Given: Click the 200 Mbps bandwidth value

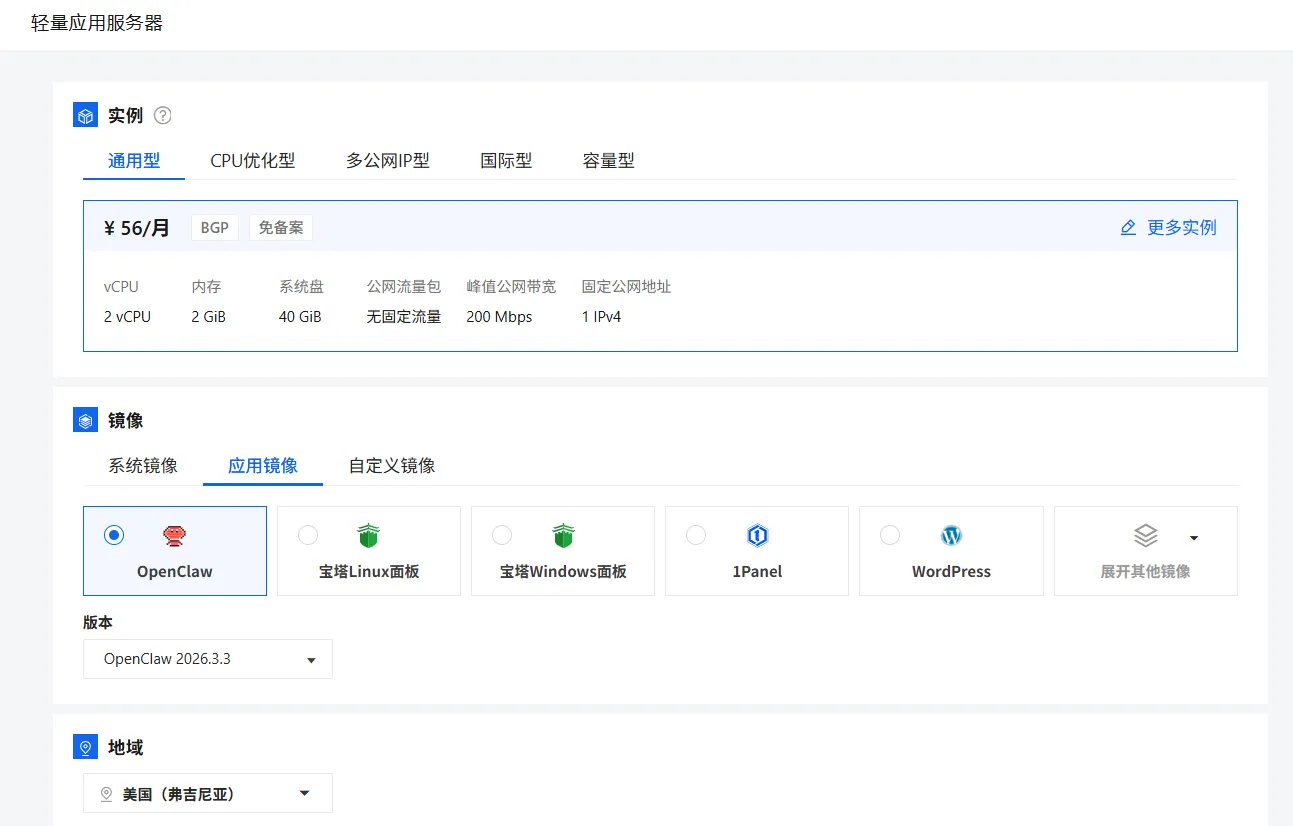Looking at the screenshot, I should 499,317.
